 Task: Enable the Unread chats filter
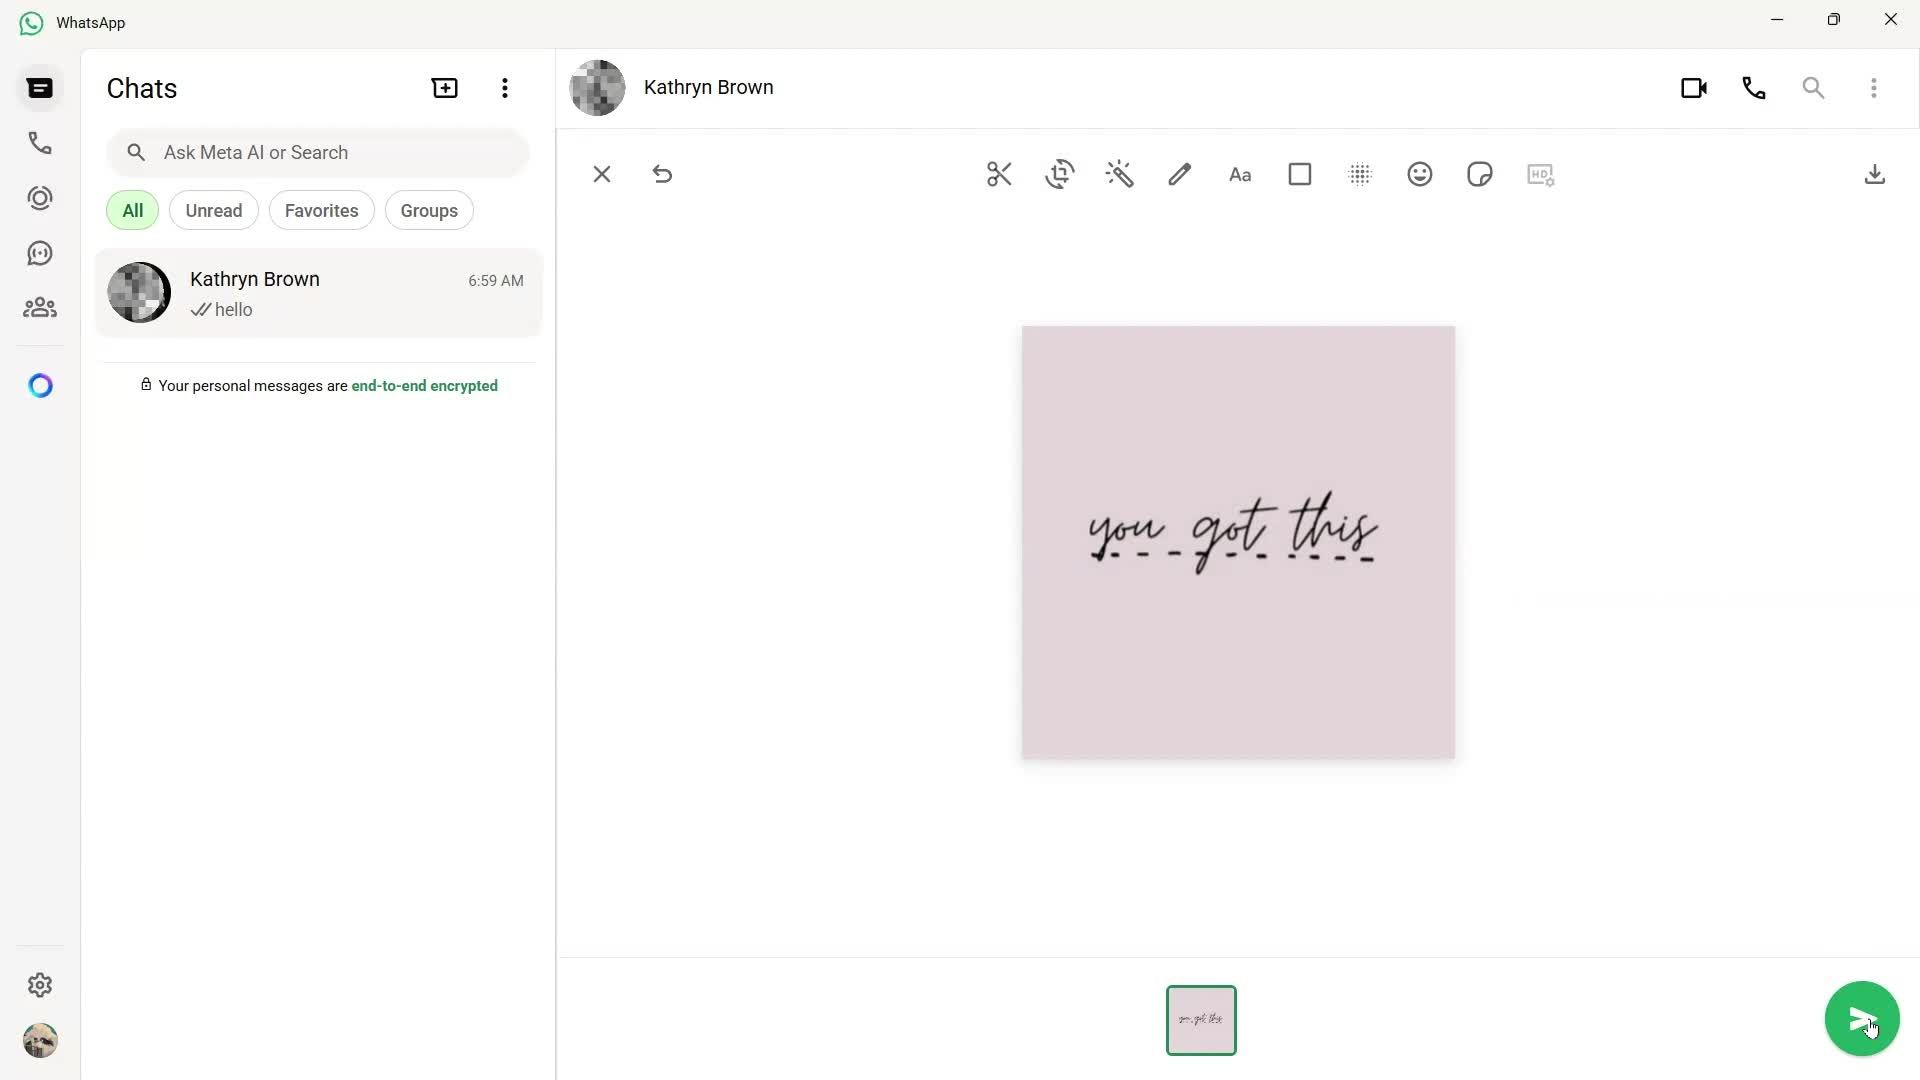click(213, 210)
